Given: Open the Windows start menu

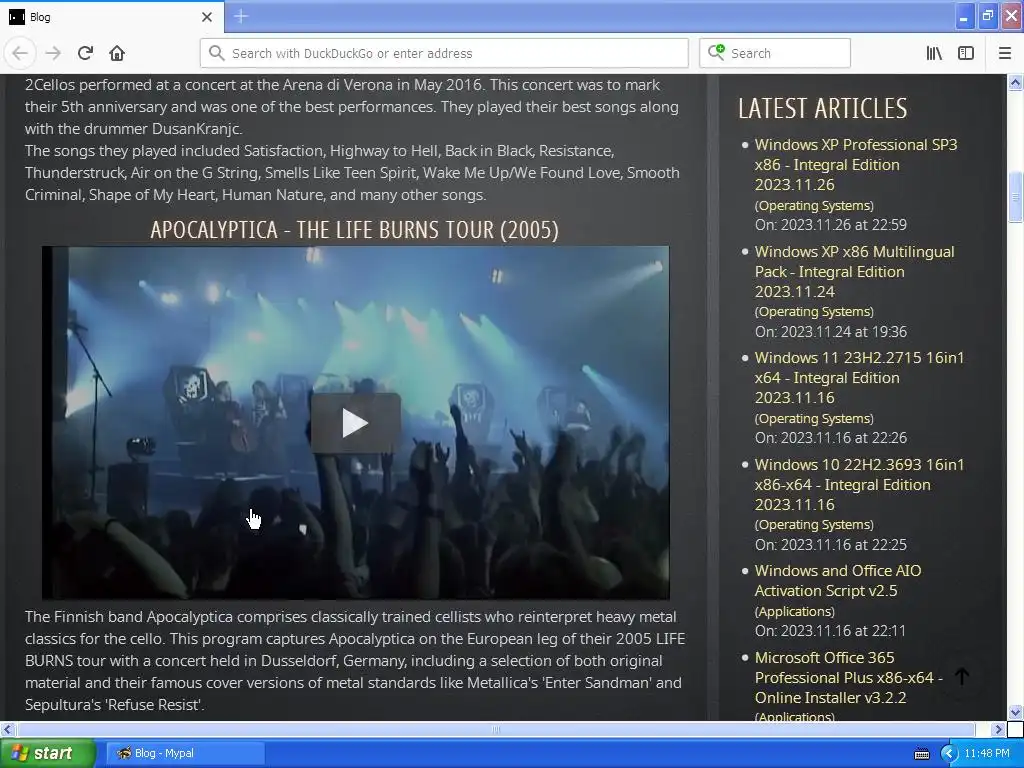Looking at the screenshot, I should click(47, 754).
